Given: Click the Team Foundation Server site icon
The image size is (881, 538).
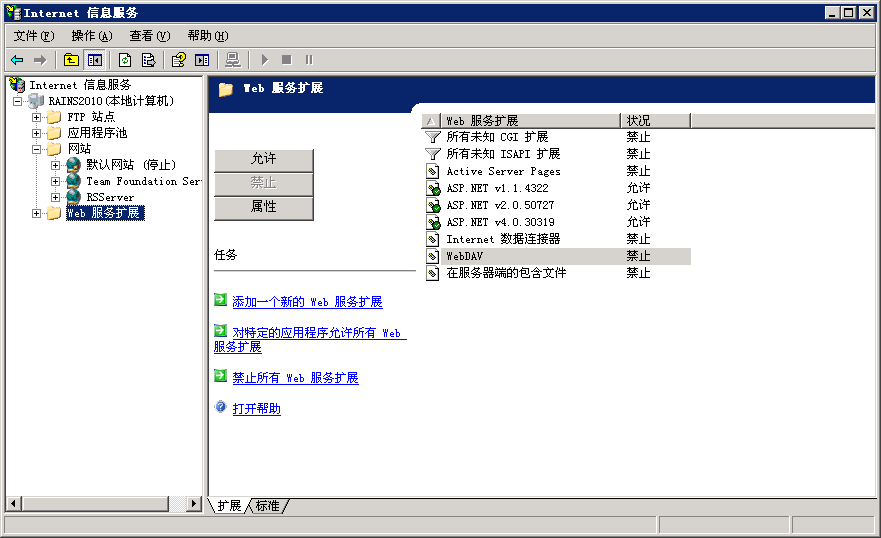Looking at the screenshot, I should click(x=74, y=181).
